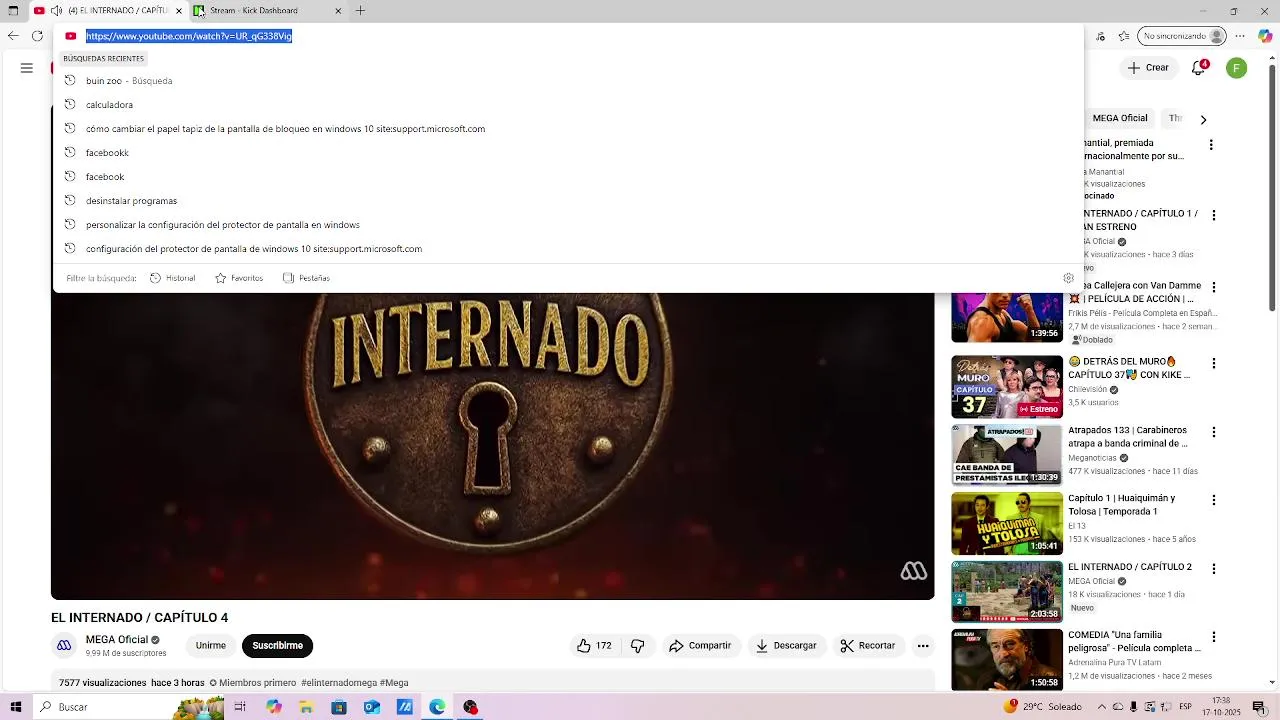Screen dimensions: 1280x720
Task: Open options for Atrapados 133 video
Action: tap(1214, 432)
